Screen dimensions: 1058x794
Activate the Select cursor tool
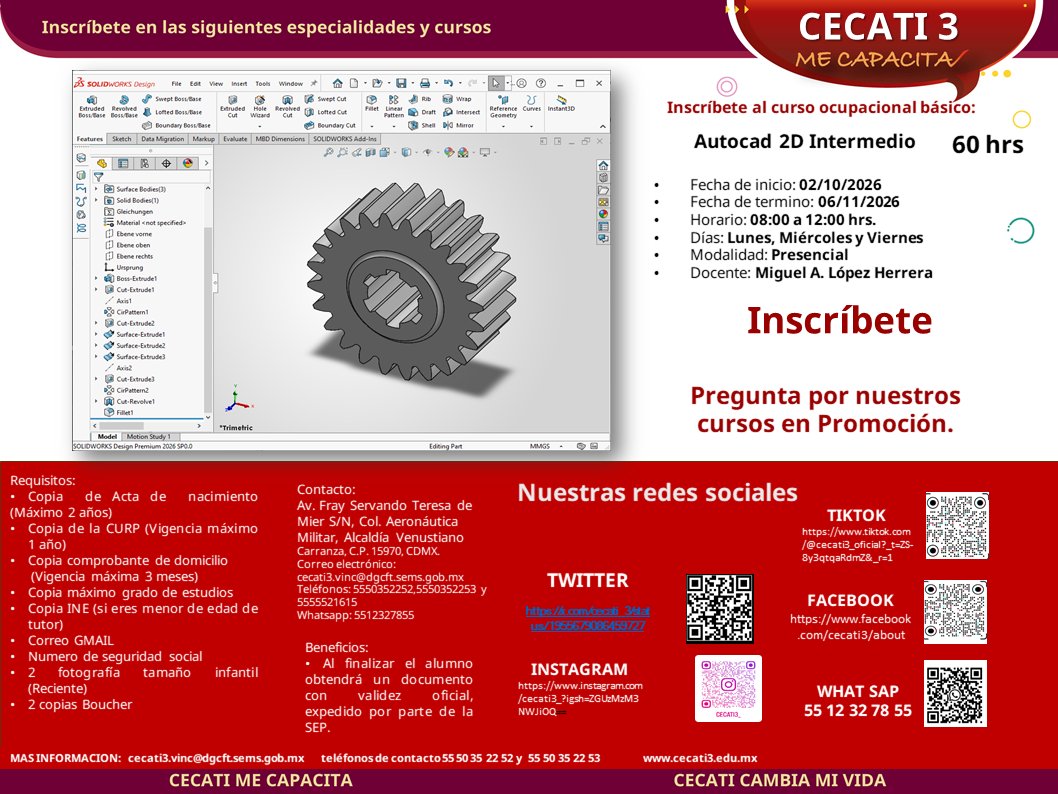[x=496, y=83]
